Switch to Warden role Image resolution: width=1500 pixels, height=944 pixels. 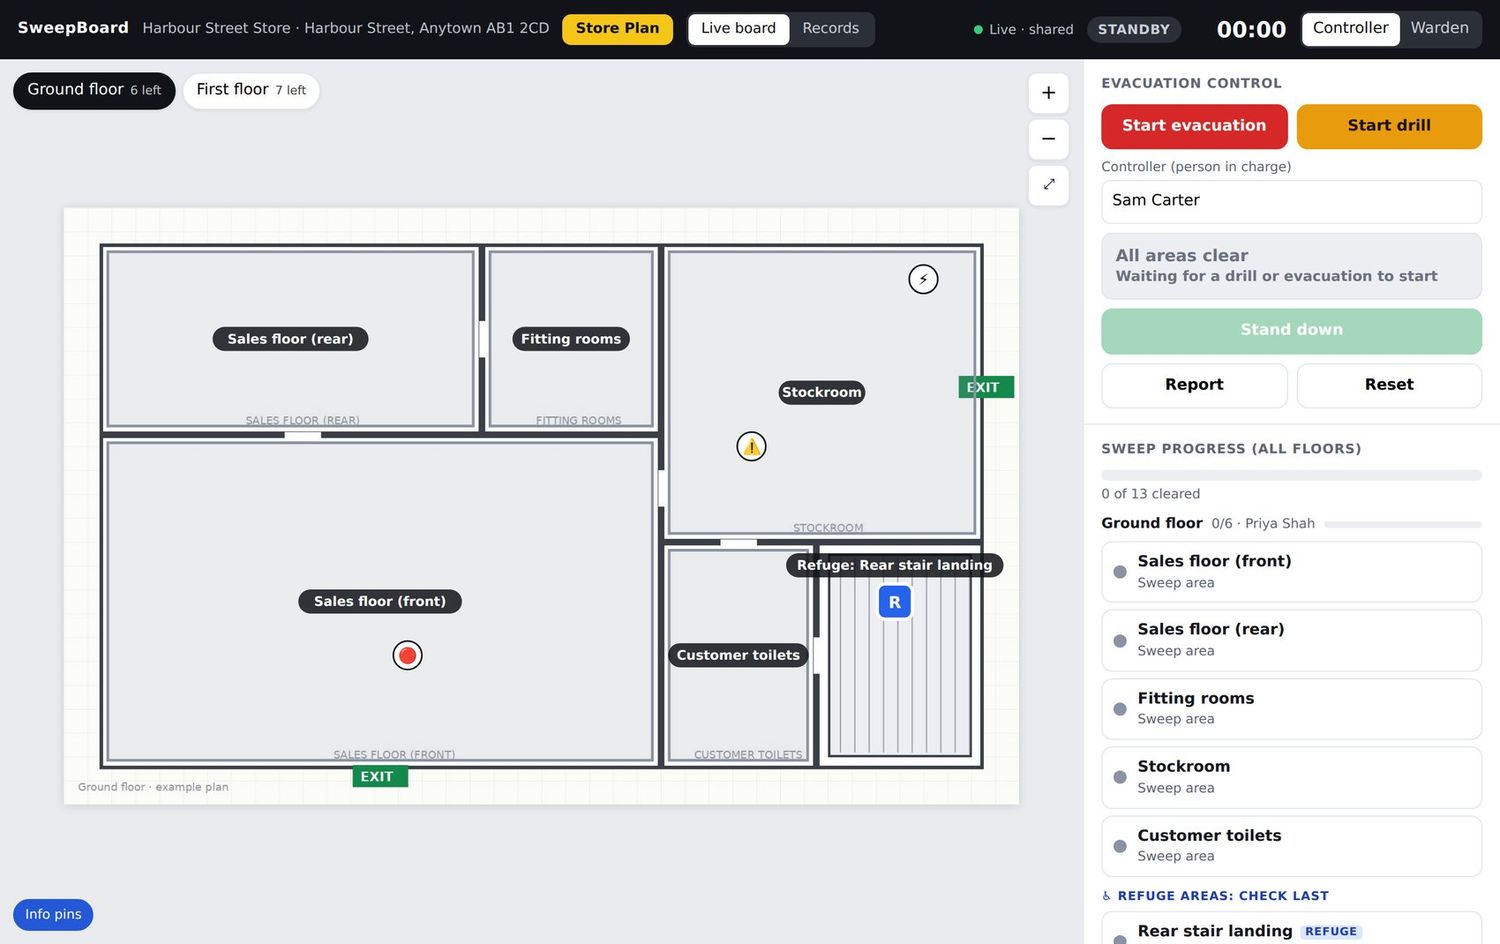(1439, 28)
